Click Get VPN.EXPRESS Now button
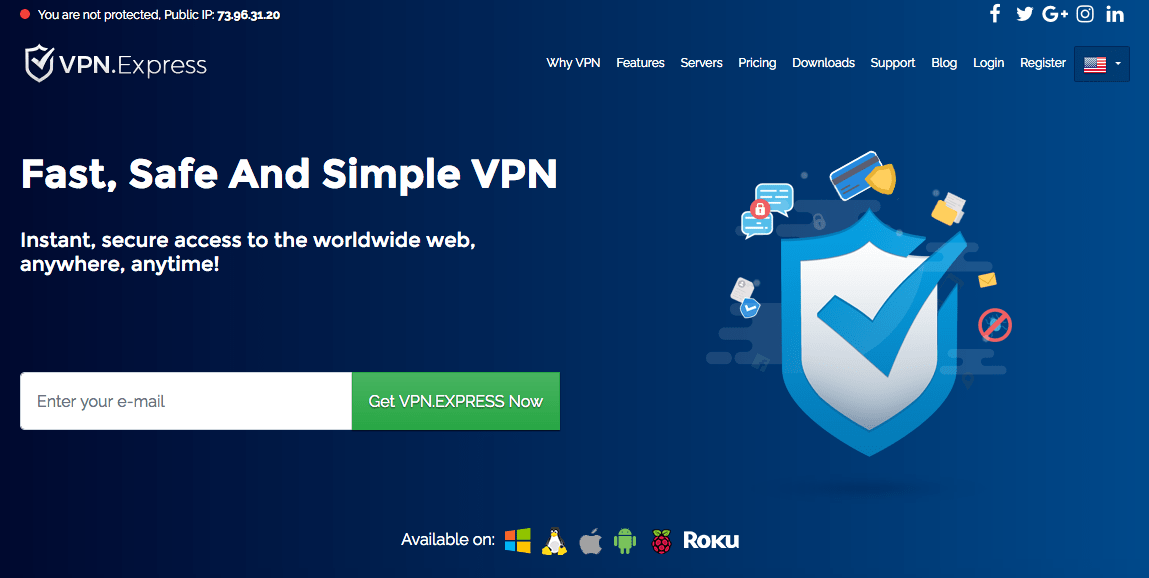Viewport: 1149px width, 578px height. click(456, 401)
